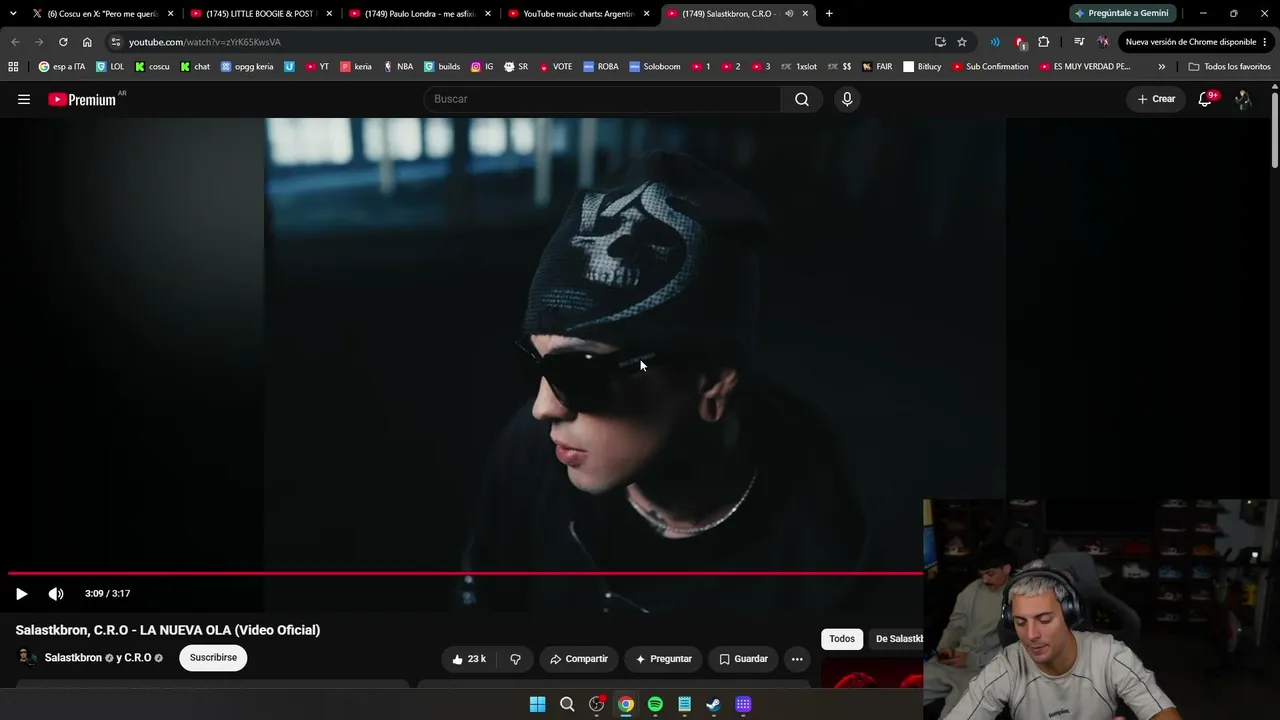Open more actions three-dot menu
The image size is (1280, 720).
797,659
